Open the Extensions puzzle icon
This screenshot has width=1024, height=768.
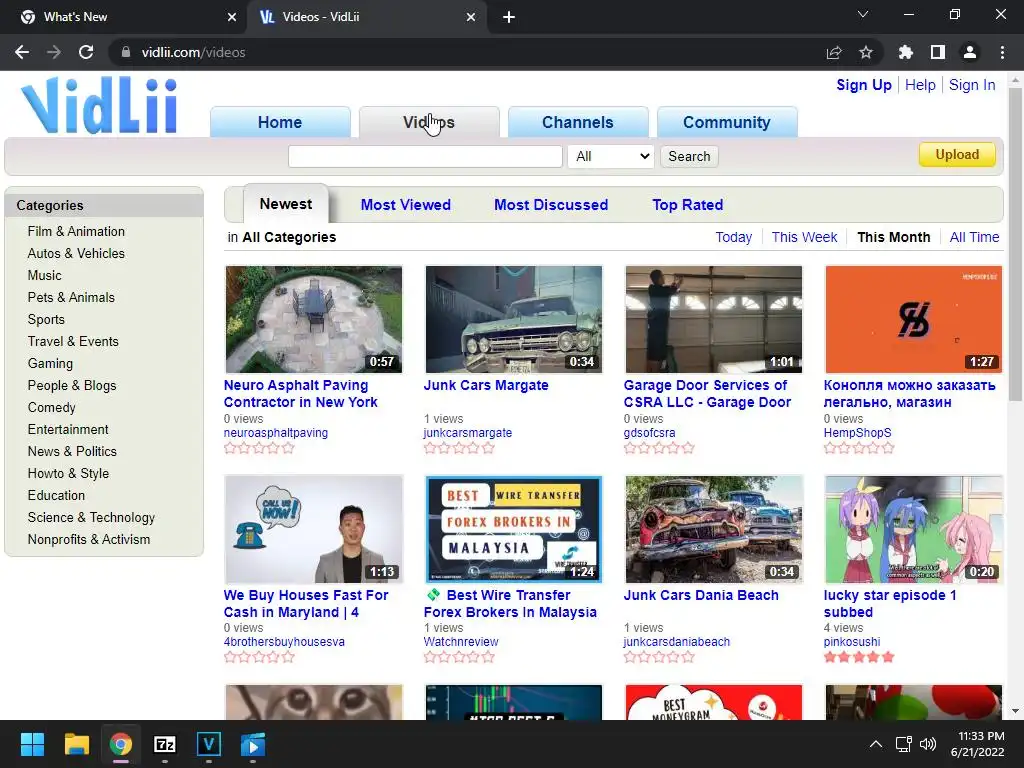[906, 52]
